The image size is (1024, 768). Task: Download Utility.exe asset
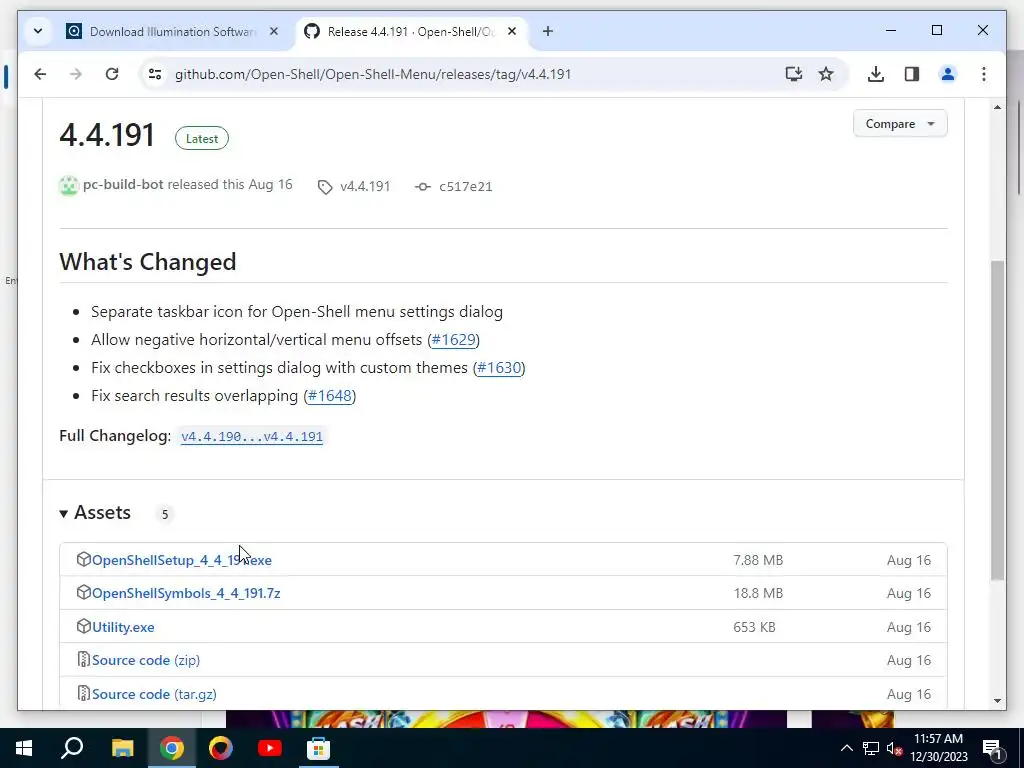123,628
